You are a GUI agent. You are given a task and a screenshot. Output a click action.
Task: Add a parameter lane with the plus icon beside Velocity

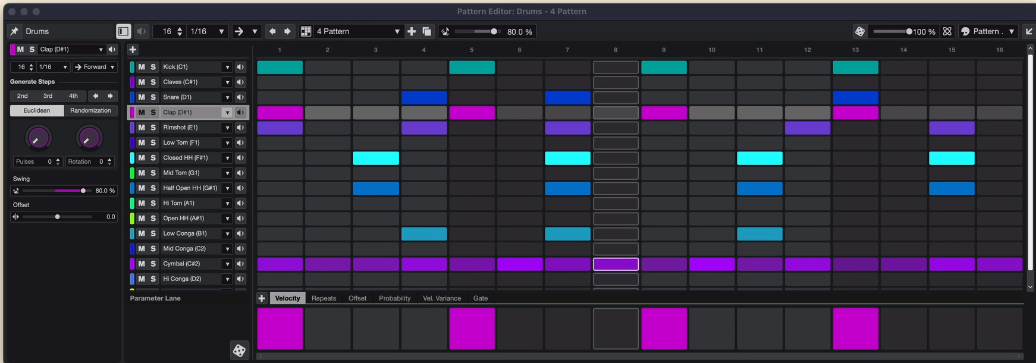pyautogui.click(x=262, y=298)
